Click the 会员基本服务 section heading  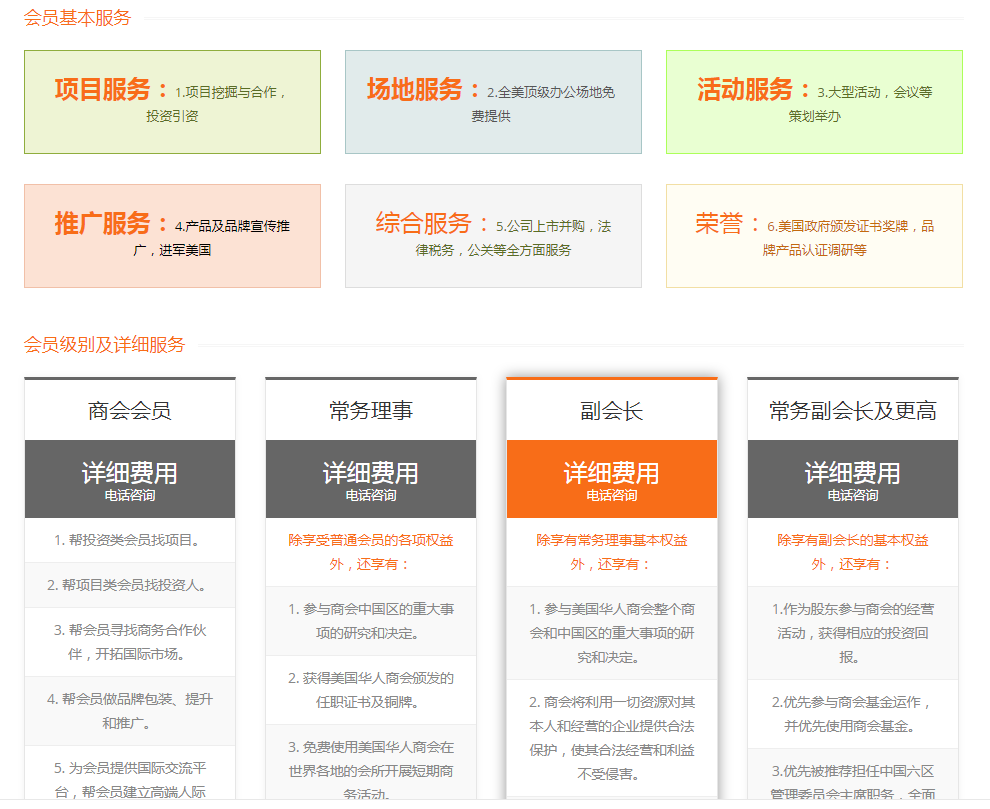click(x=77, y=18)
